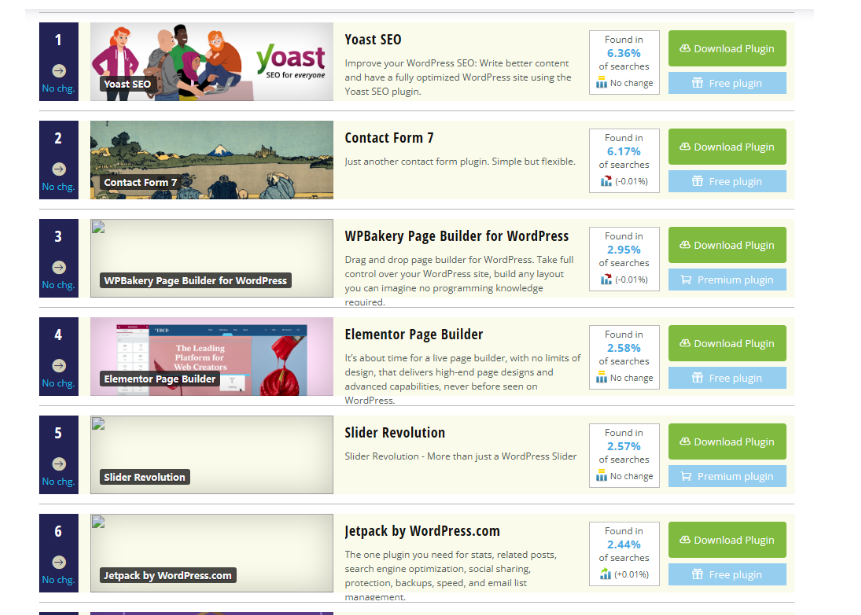Click the 6.36% search share value
Screen dimensions: 861x615
tap(624, 53)
